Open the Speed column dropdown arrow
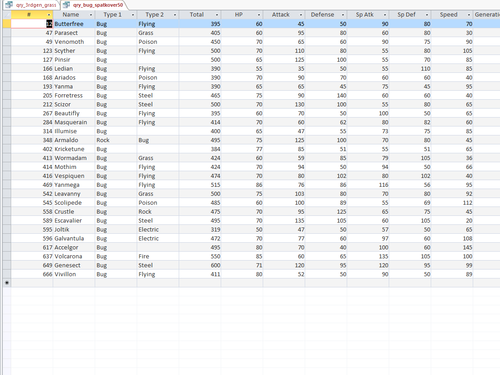 [x=469, y=15]
